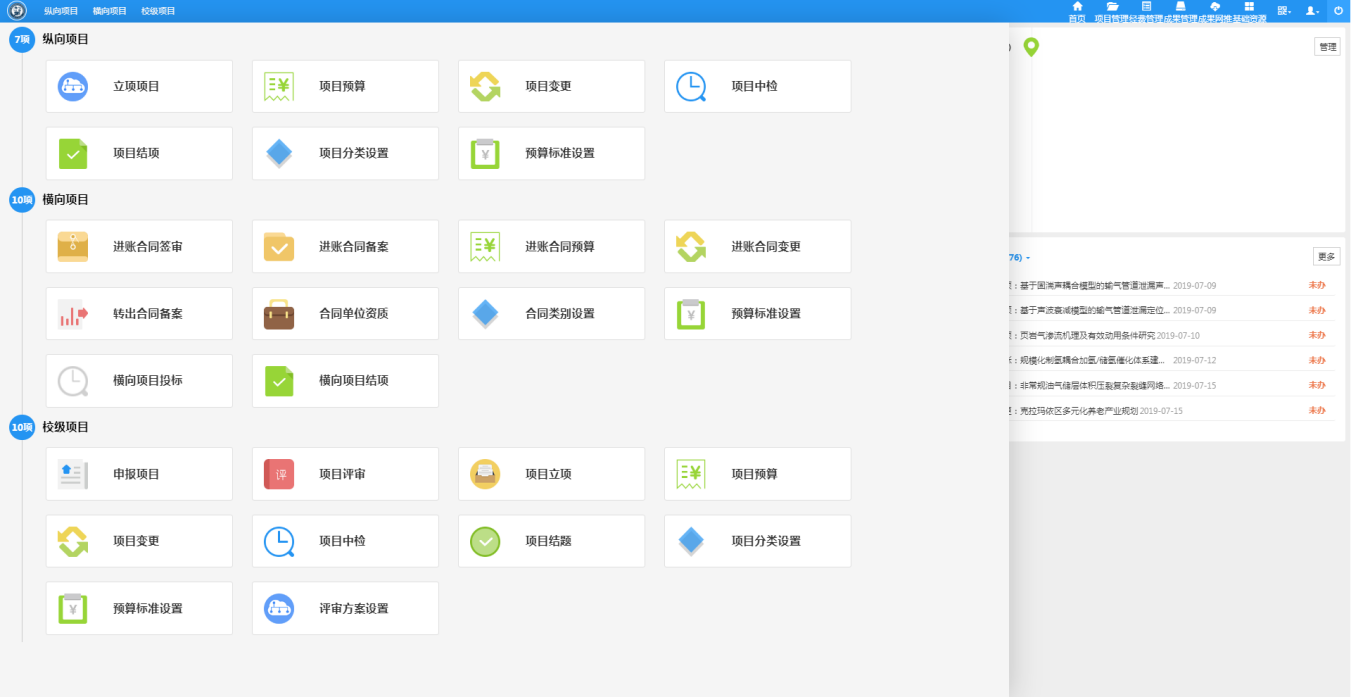Viewport: 1351px width, 697px height.
Task: Select the 项目评审 red book icon
Action: point(279,474)
